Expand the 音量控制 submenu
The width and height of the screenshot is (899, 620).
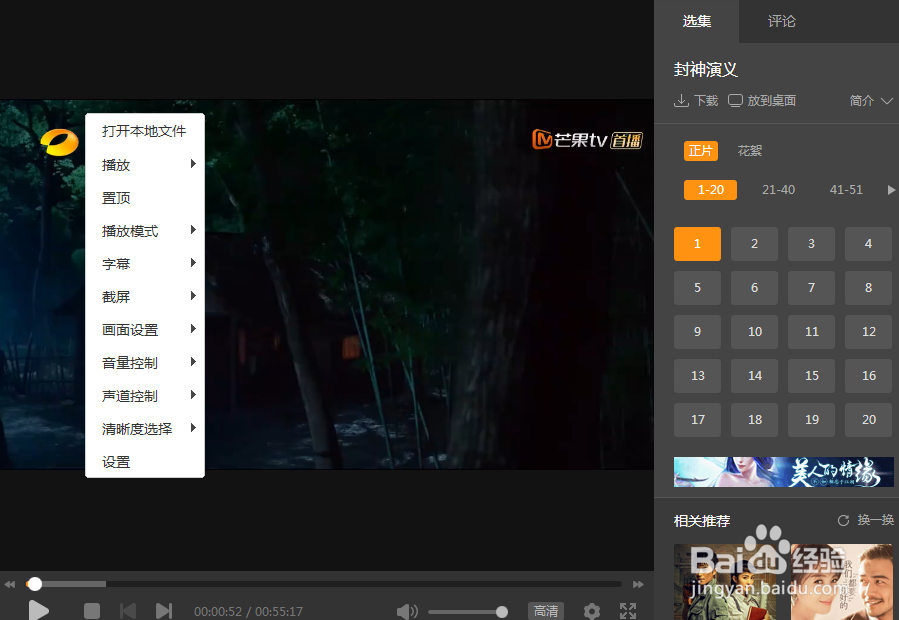[x=144, y=363]
